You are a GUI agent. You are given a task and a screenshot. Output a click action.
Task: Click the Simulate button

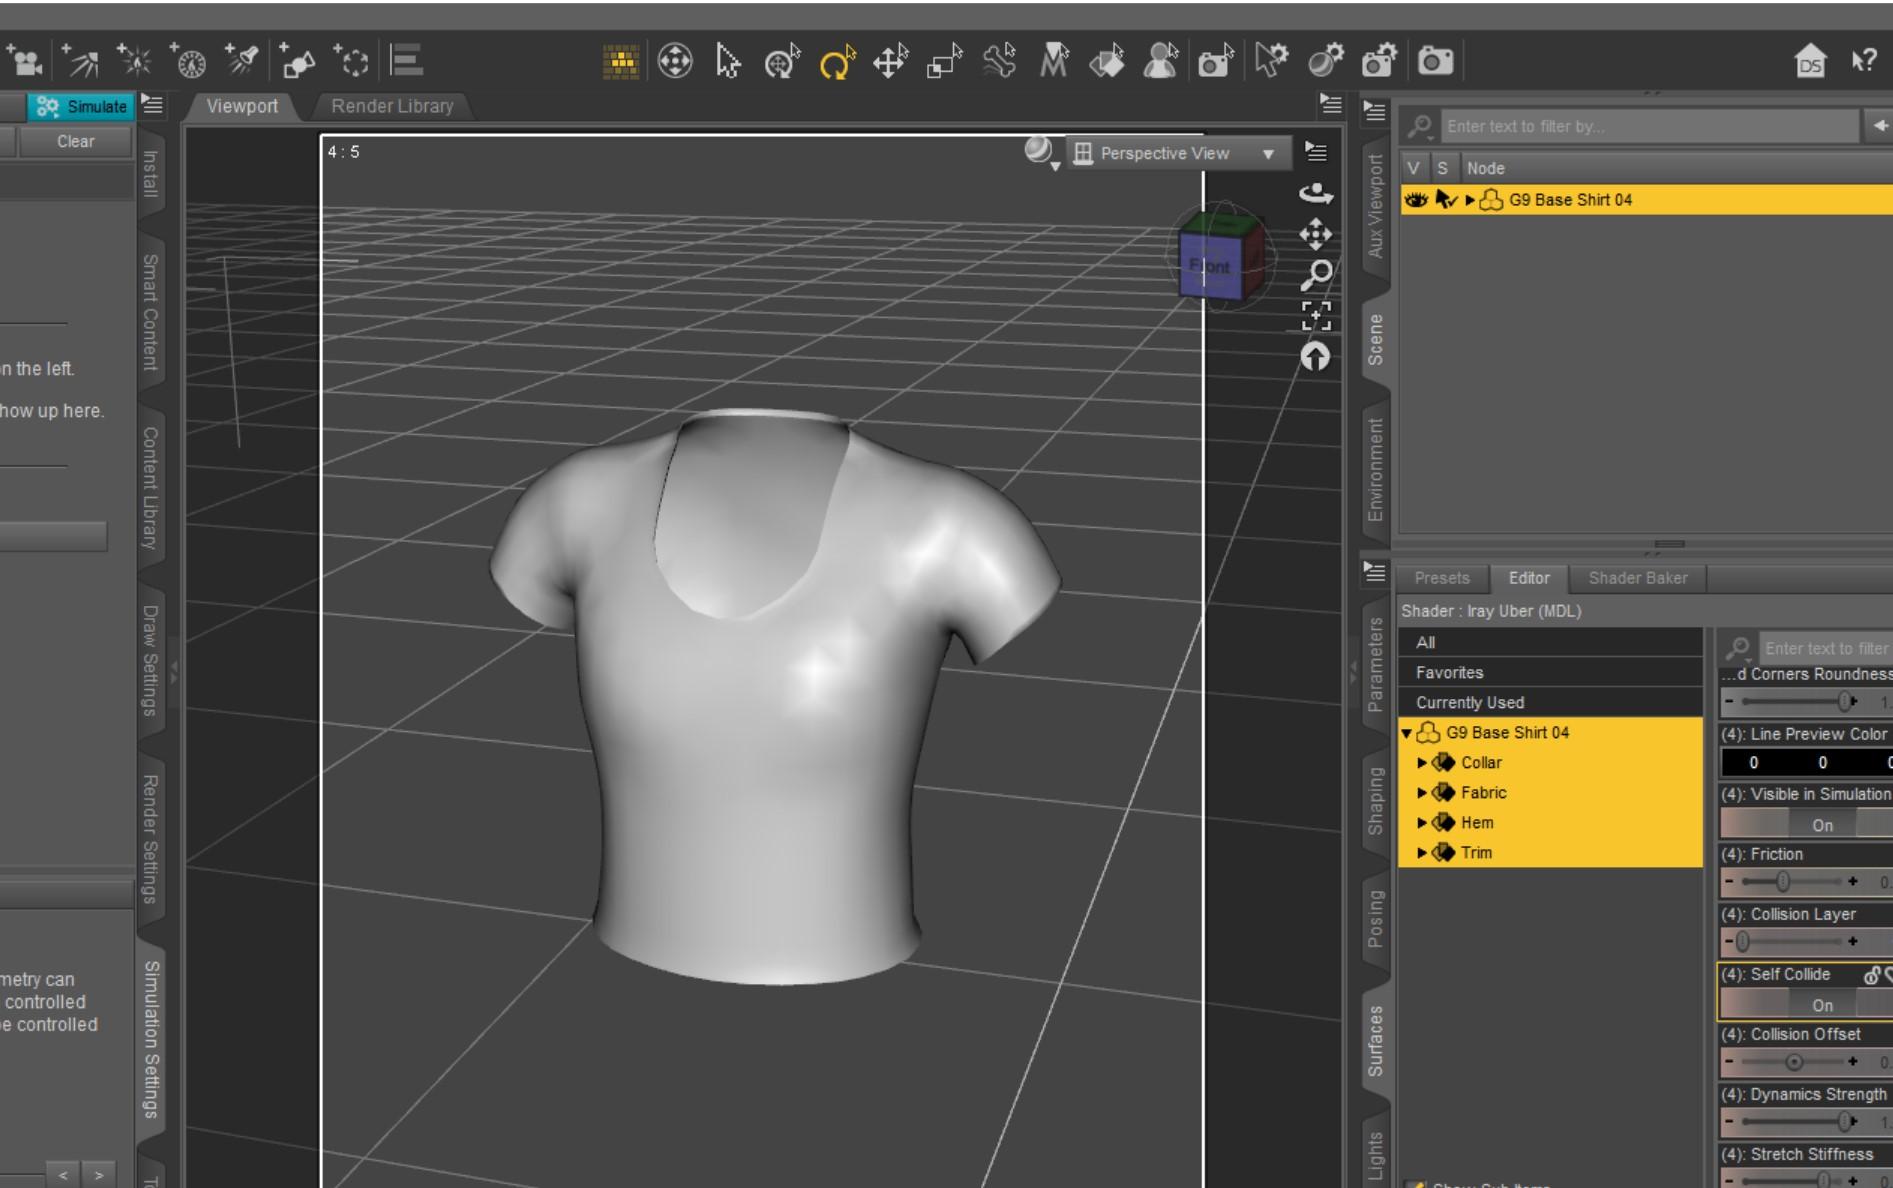point(81,107)
